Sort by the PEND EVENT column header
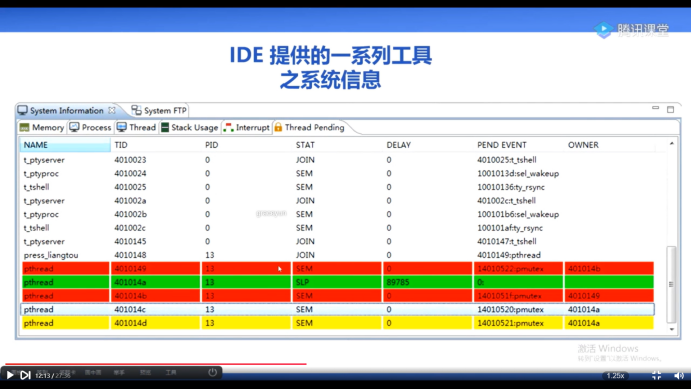 tap(519, 145)
